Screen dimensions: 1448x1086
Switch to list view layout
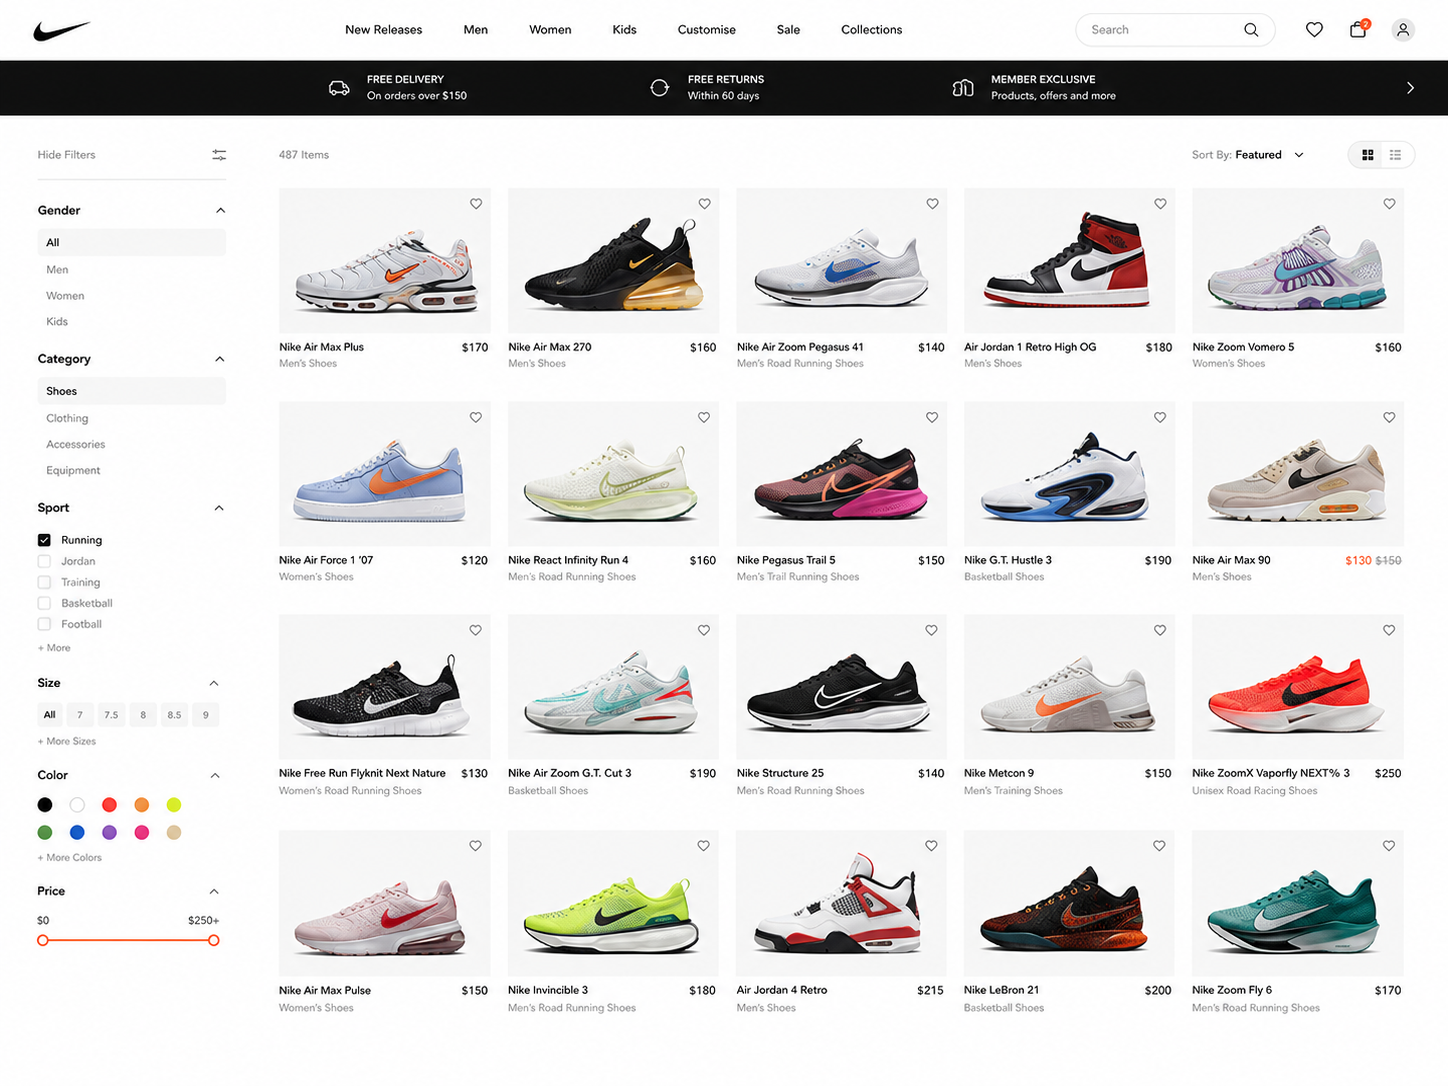1395,155
